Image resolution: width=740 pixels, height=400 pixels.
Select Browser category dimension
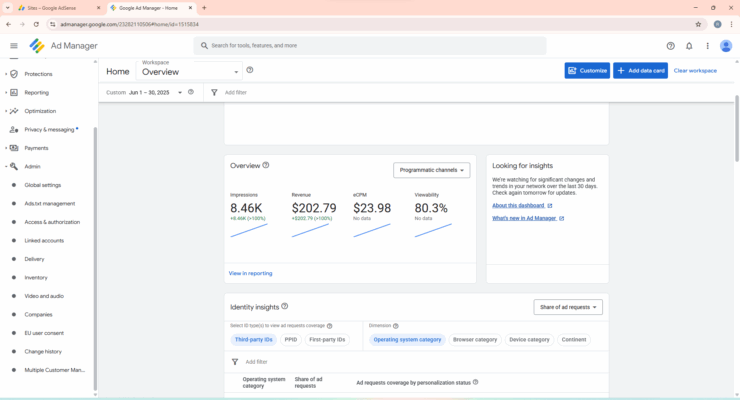click(x=475, y=340)
